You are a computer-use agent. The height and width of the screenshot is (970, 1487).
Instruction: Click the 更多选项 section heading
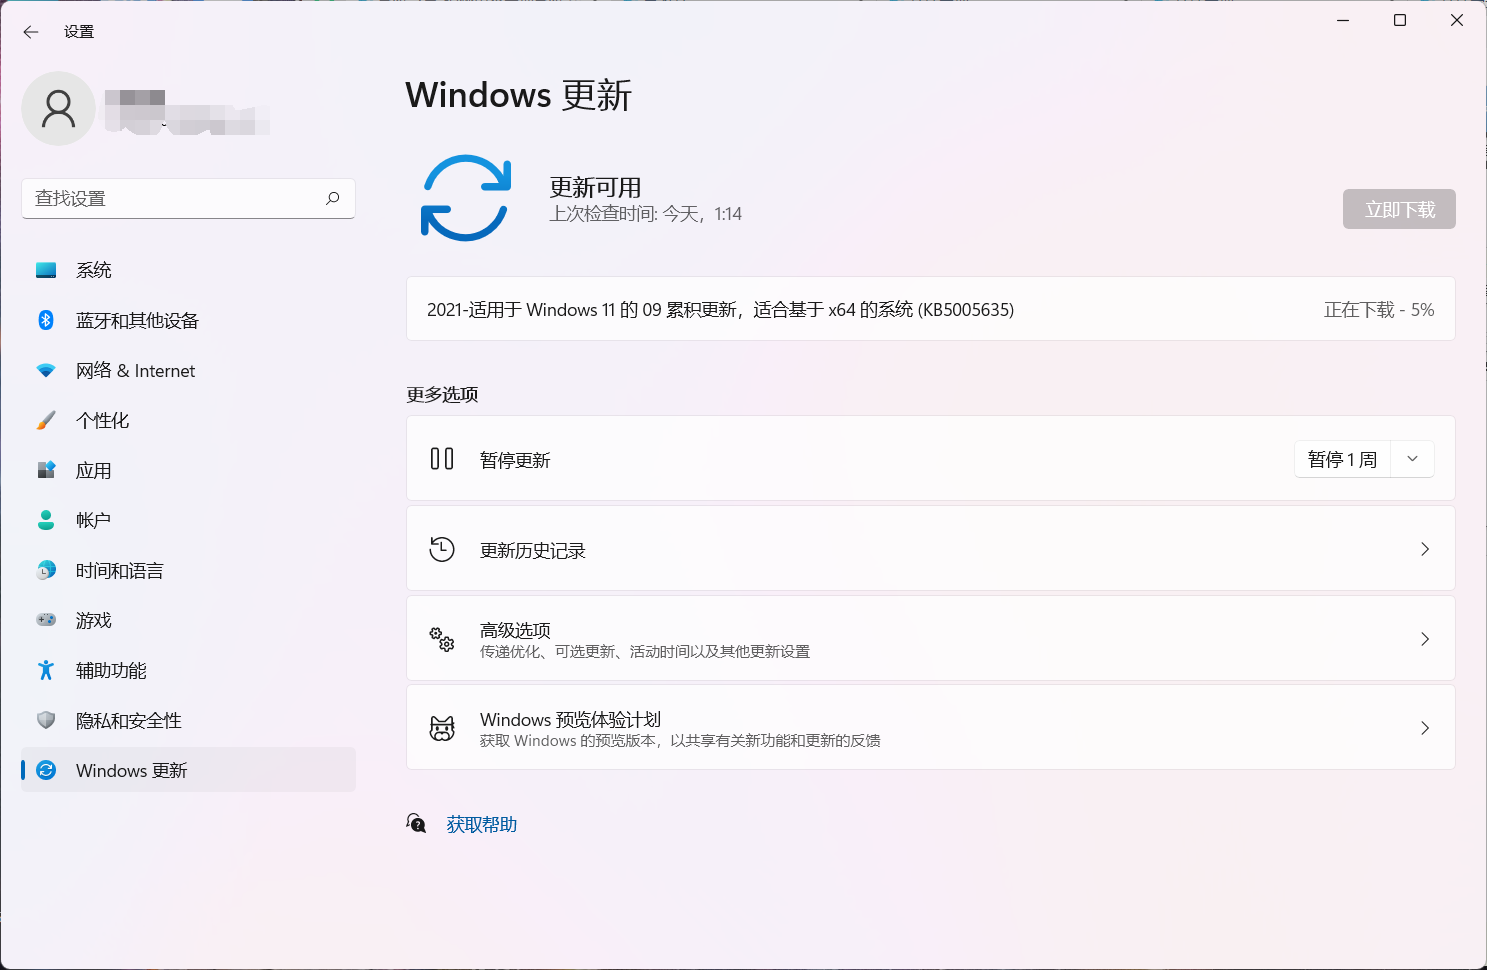(x=442, y=394)
